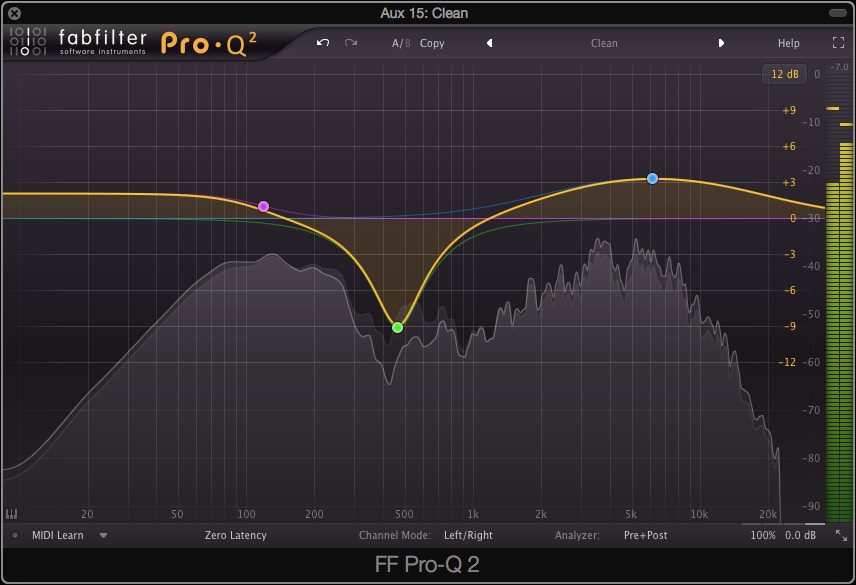Show the piano keyboard display icon

11,514
